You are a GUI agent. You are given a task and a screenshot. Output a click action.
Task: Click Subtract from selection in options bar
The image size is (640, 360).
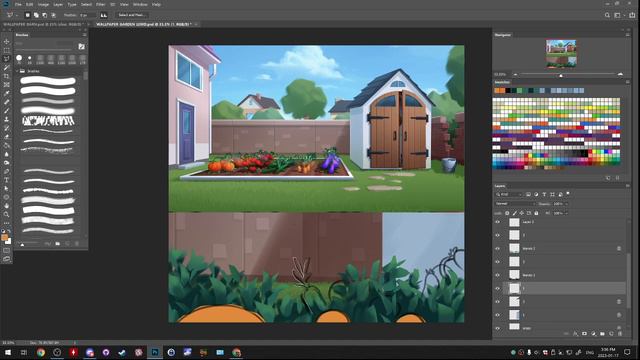(x=44, y=15)
